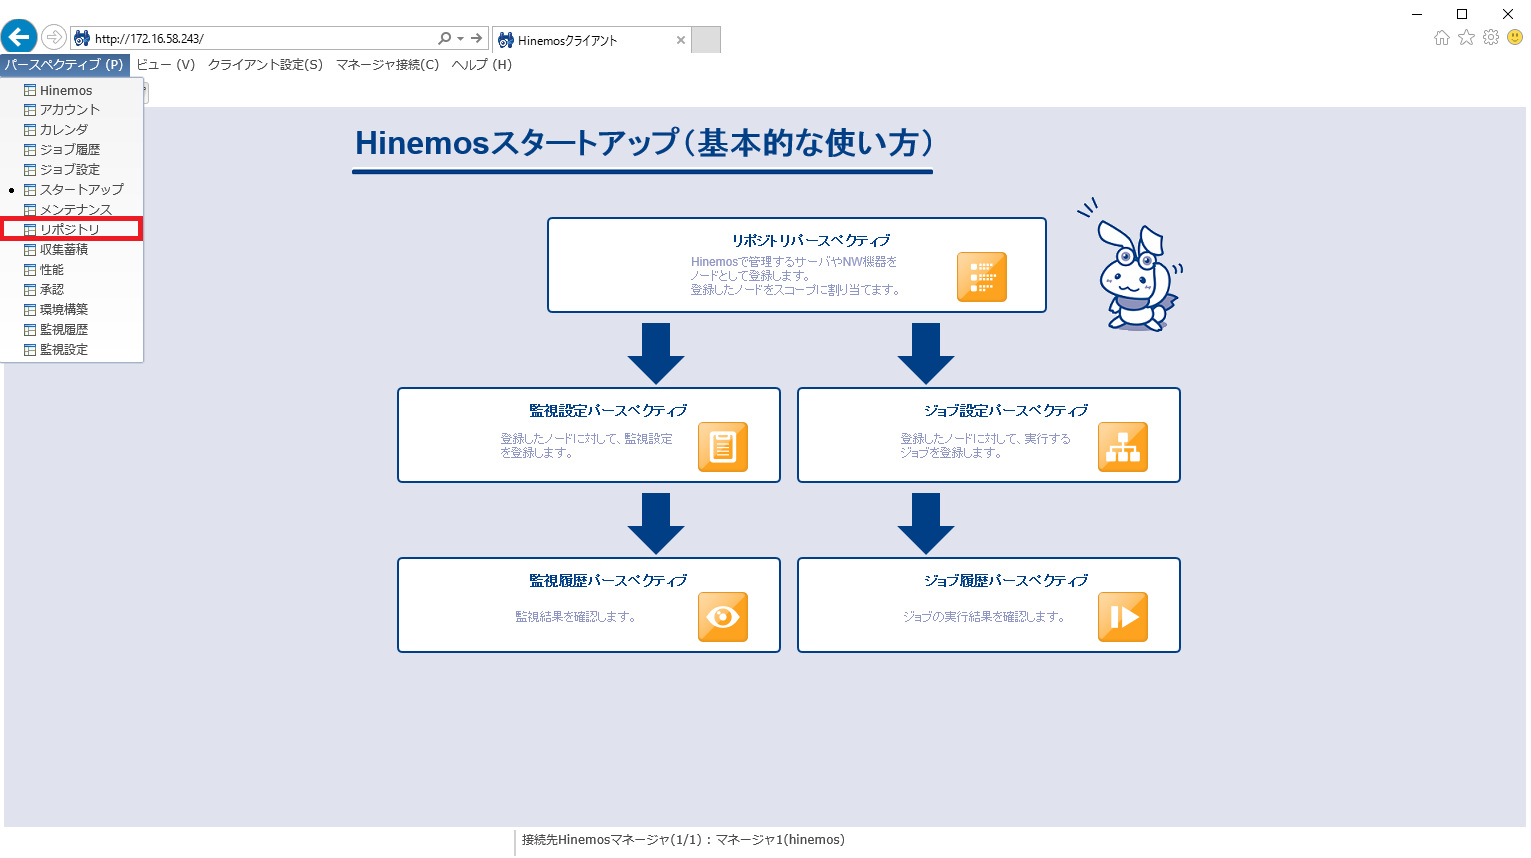Click the orange job history play icon
Image resolution: width=1531 pixels, height=858 pixels.
(x=1122, y=617)
